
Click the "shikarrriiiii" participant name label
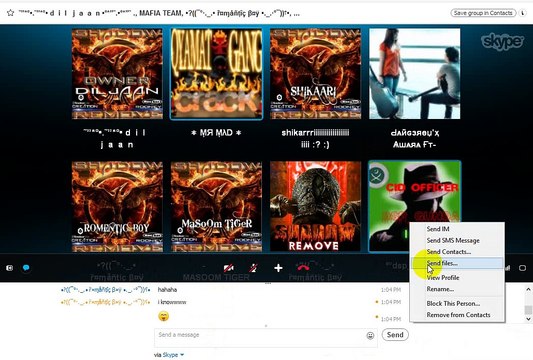pyautogui.click(x=315, y=139)
